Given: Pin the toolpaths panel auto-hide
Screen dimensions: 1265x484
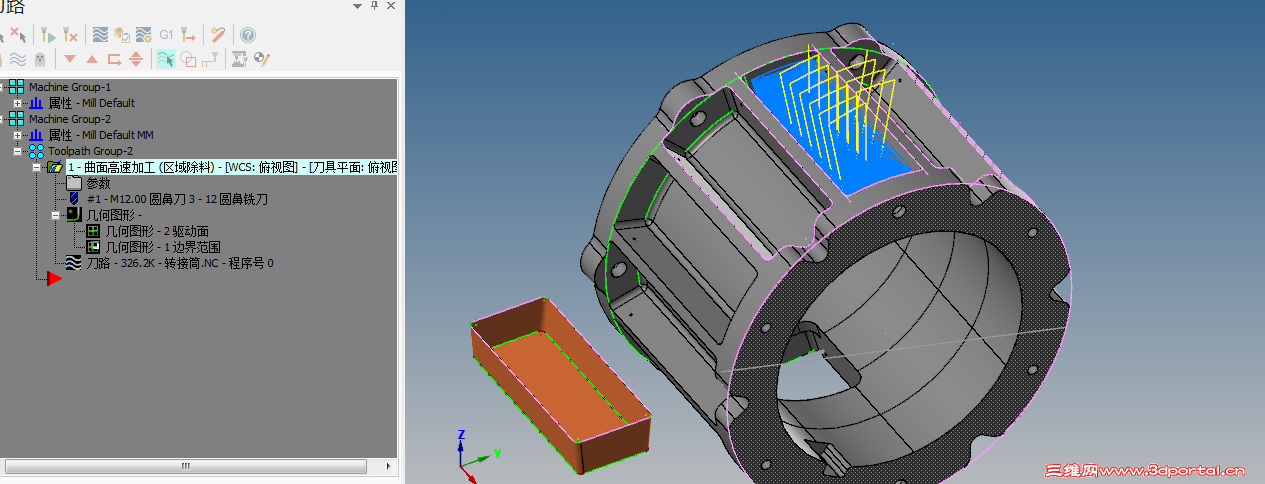Looking at the screenshot, I should click(x=374, y=6).
